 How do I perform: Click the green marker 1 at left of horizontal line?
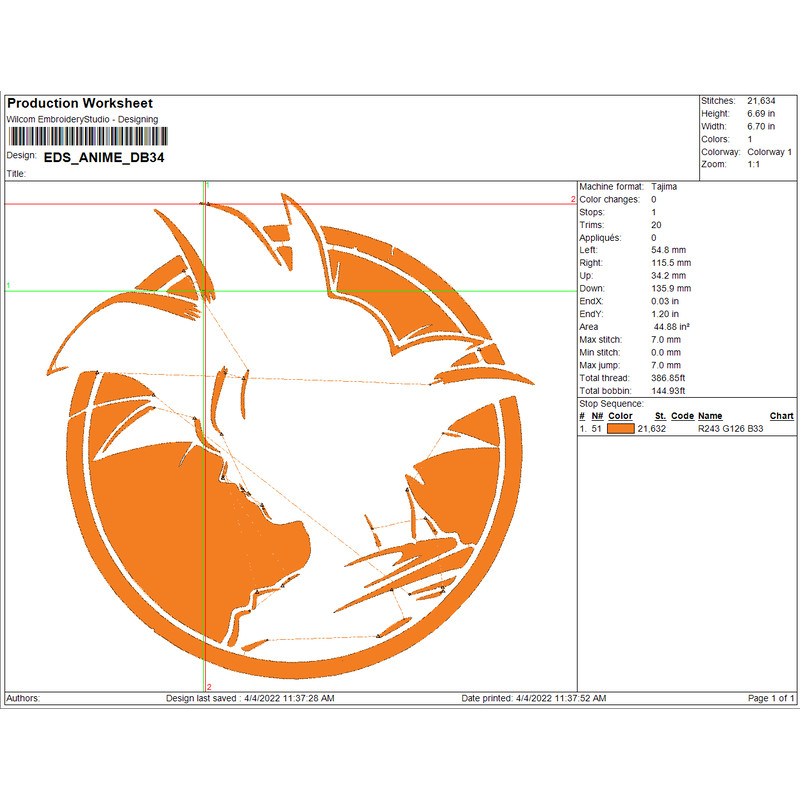[x=9, y=286]
